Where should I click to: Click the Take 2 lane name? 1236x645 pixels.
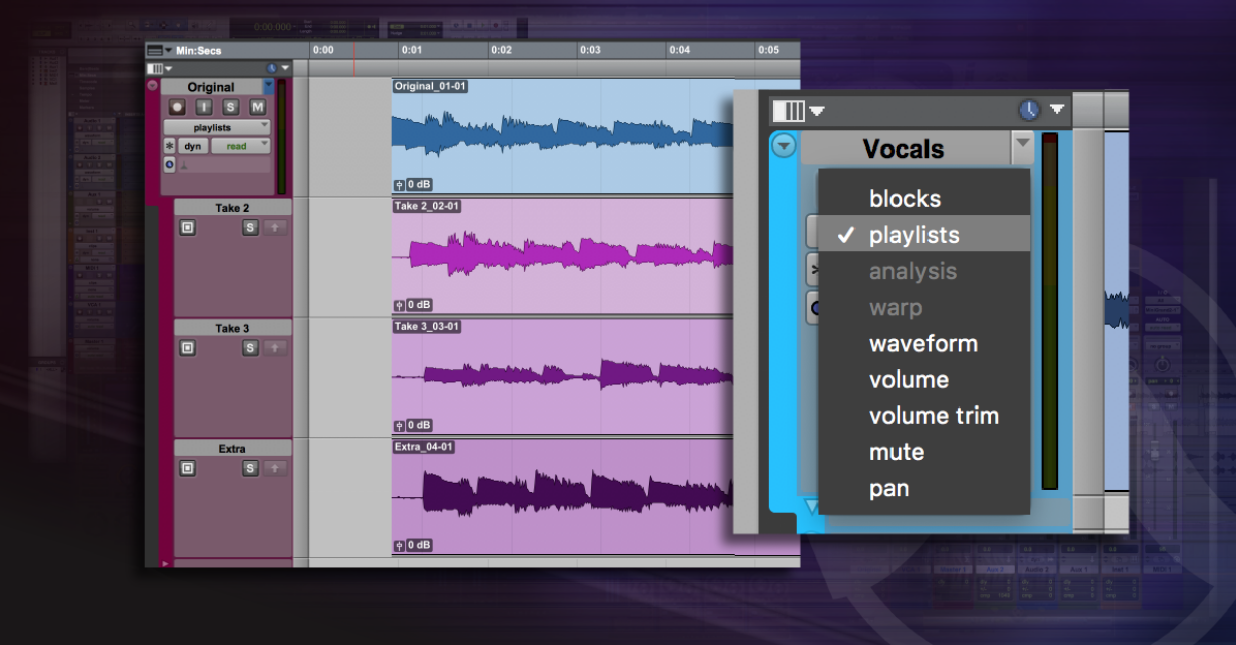[x=232, y=208]
